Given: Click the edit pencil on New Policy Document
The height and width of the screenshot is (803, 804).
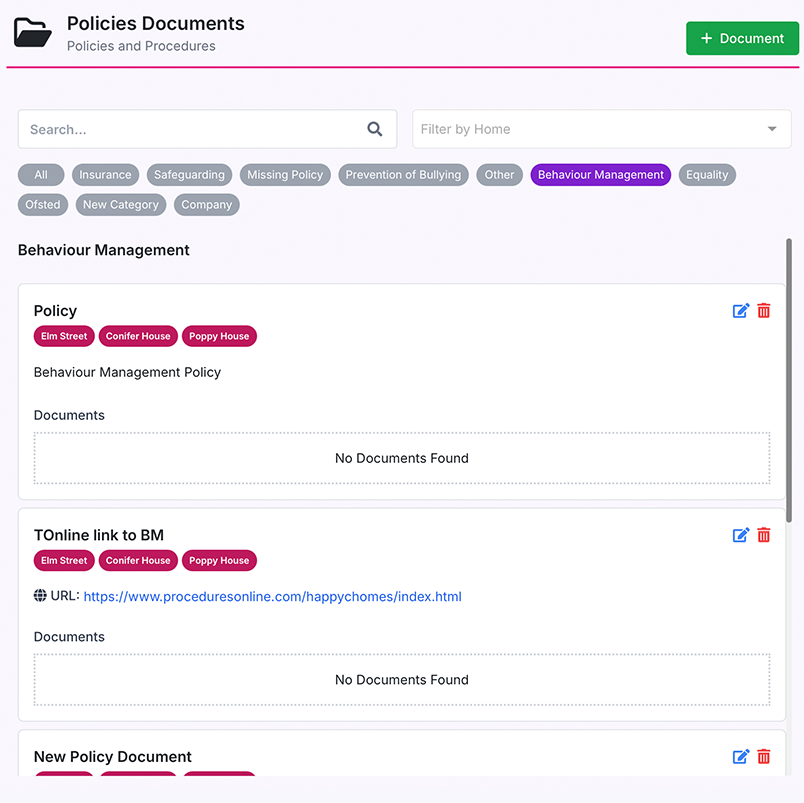Looking at the screenshot, I should (x=740, y=757).
